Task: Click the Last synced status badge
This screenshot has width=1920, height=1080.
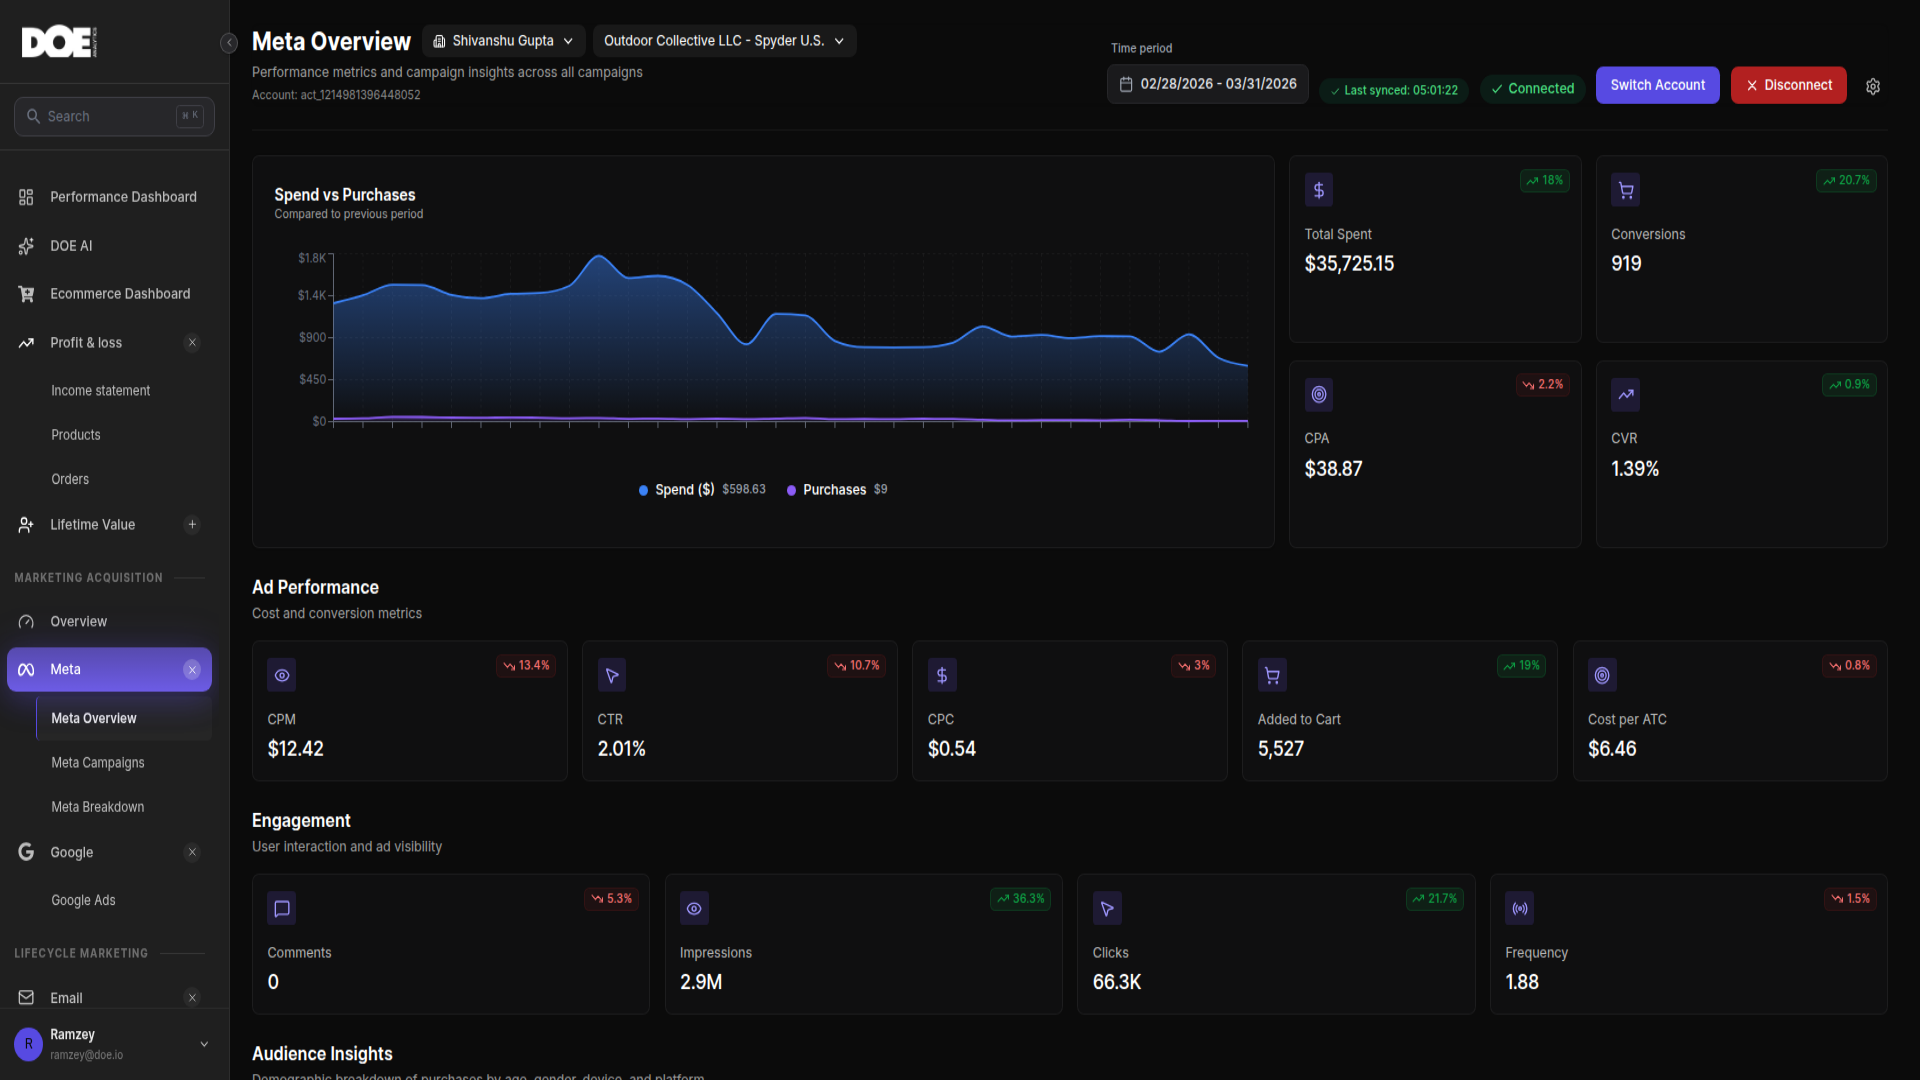Action: tap(1394, 90)
